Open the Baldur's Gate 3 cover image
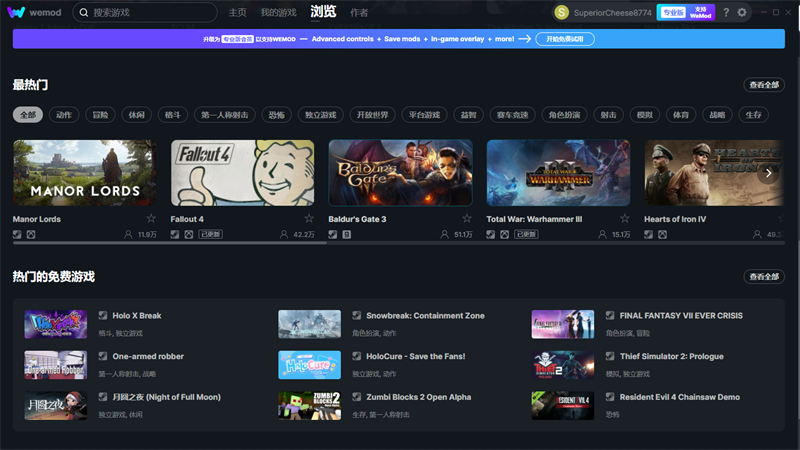 401,173
